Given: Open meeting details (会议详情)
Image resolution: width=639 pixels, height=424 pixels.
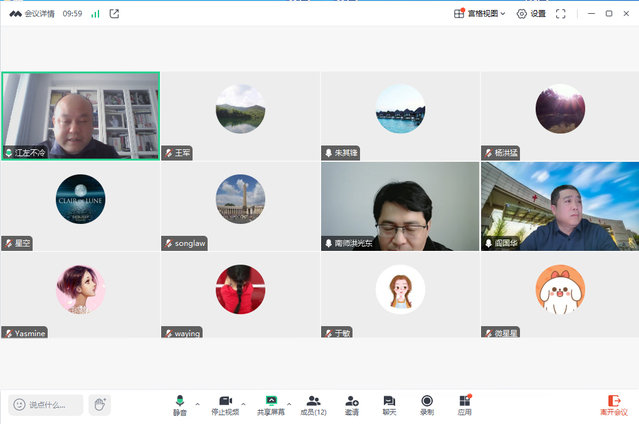Looking at the screenshot, I should [x=32, y=14].
